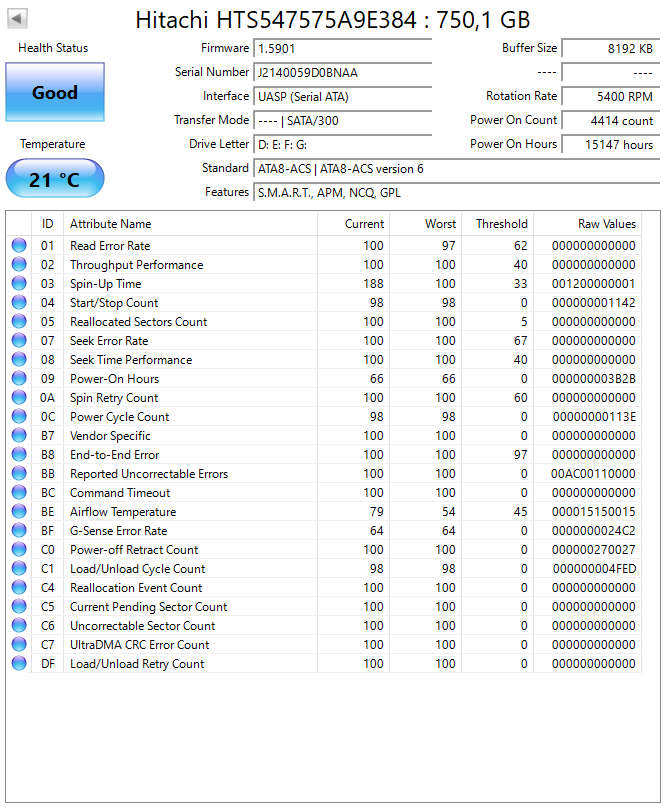Click raw value 001200000001
The height and width of the screenshot is (808, 663).
[x=593, y=284]
